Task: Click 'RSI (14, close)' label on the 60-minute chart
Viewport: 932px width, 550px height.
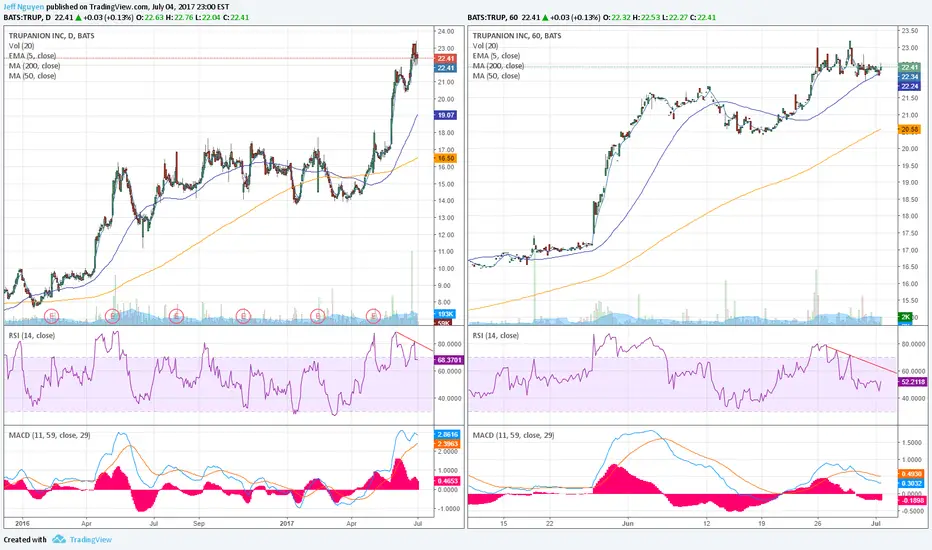Action: tap(496, 336)
